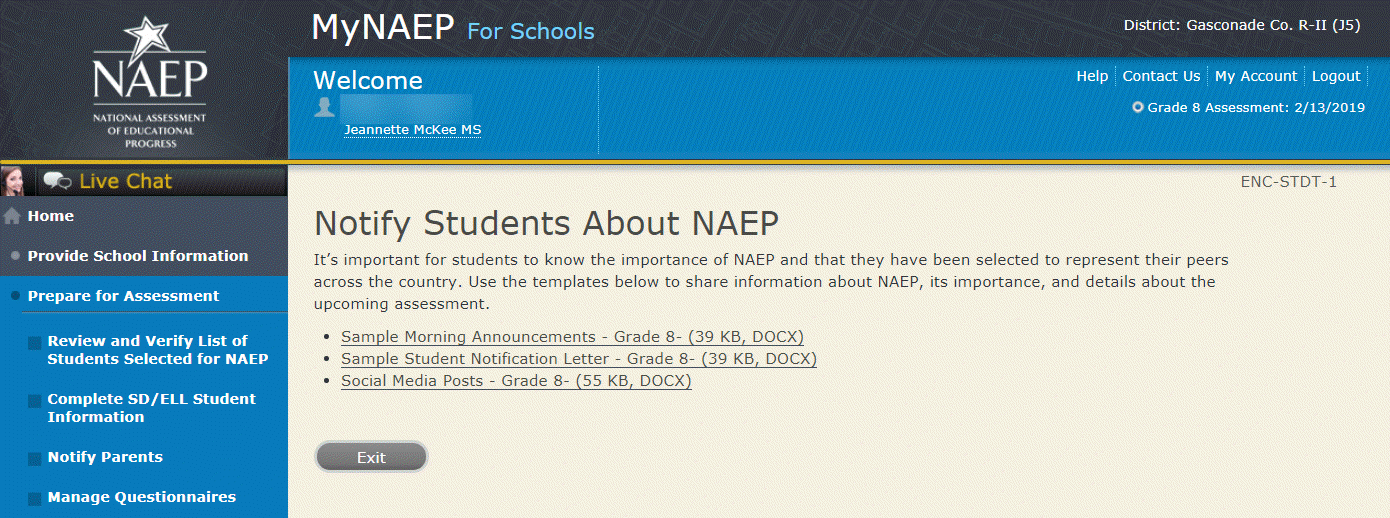Click the MyNAEP For Schools title

click(x=453, y=28)
